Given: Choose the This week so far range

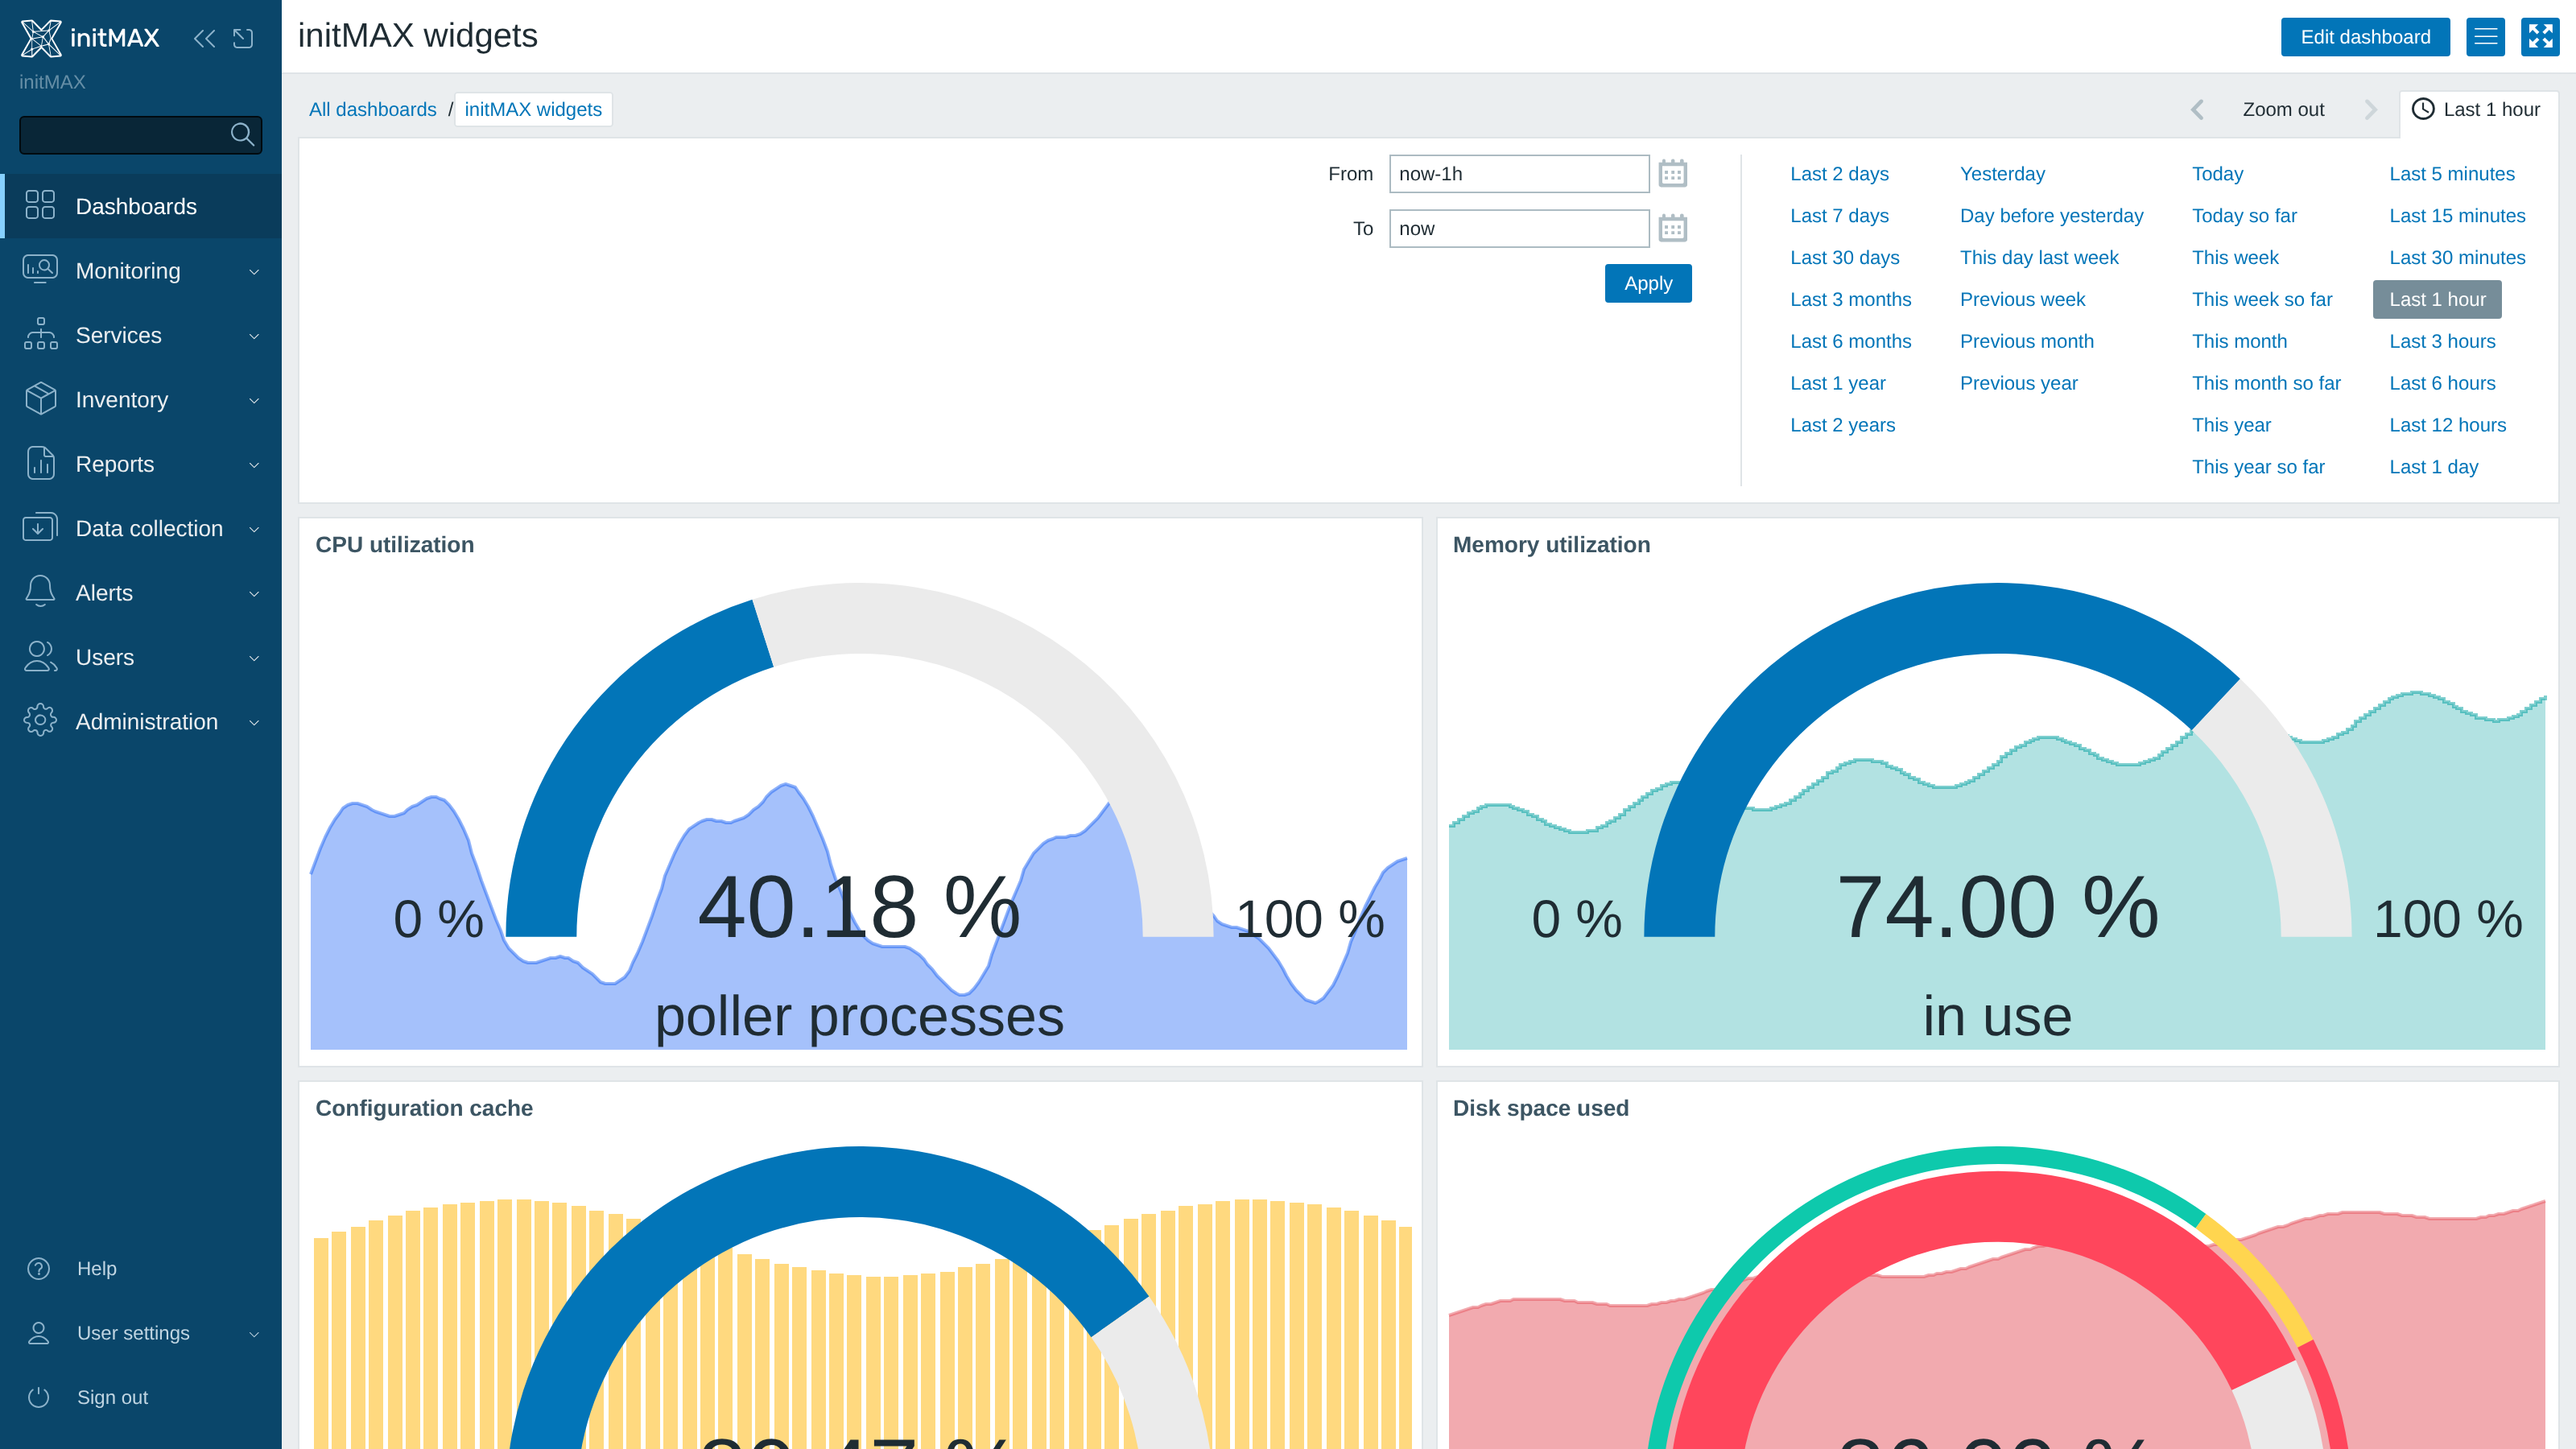Looking at the screenshot, I should click(x=2262, y=300).
